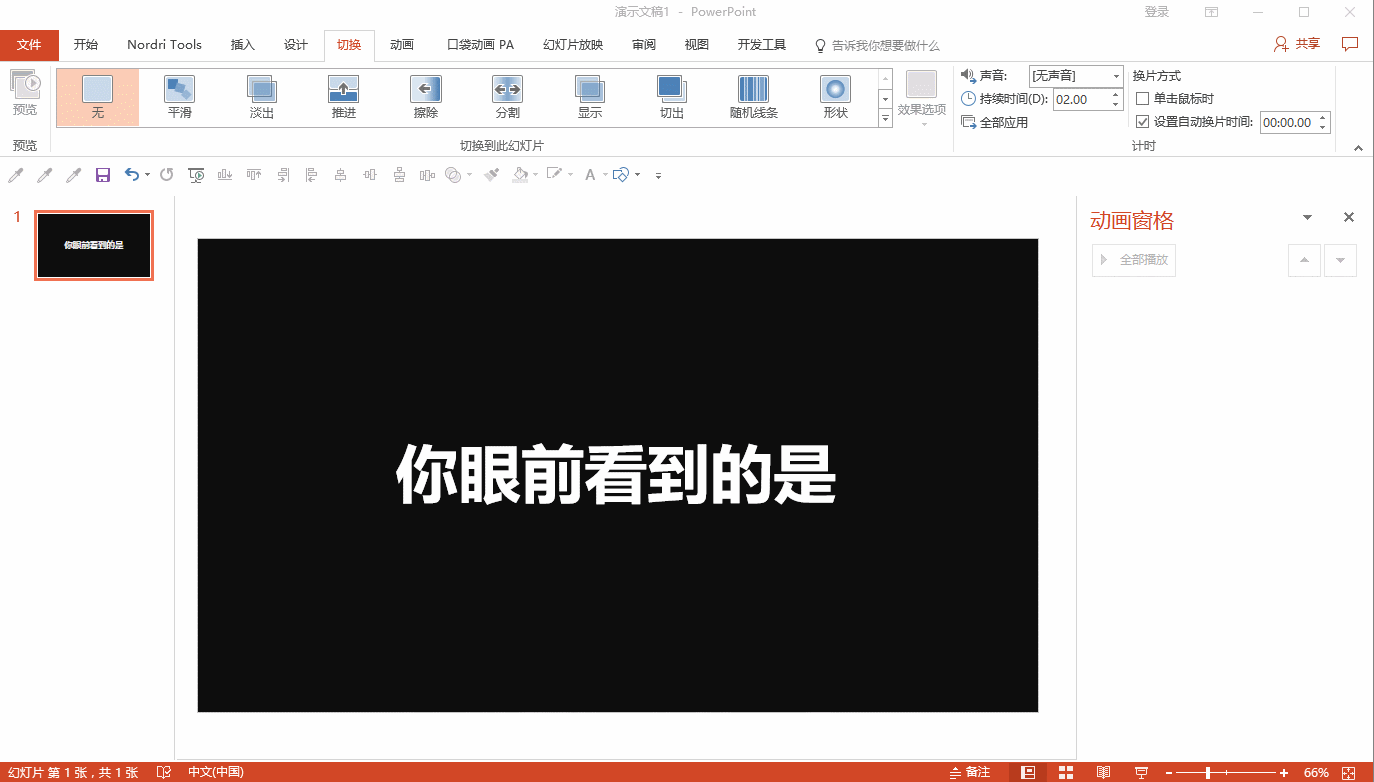Collapse the ribbon with the chevron
This screenshot has height=782, width=1374.
pos(1358,148)
